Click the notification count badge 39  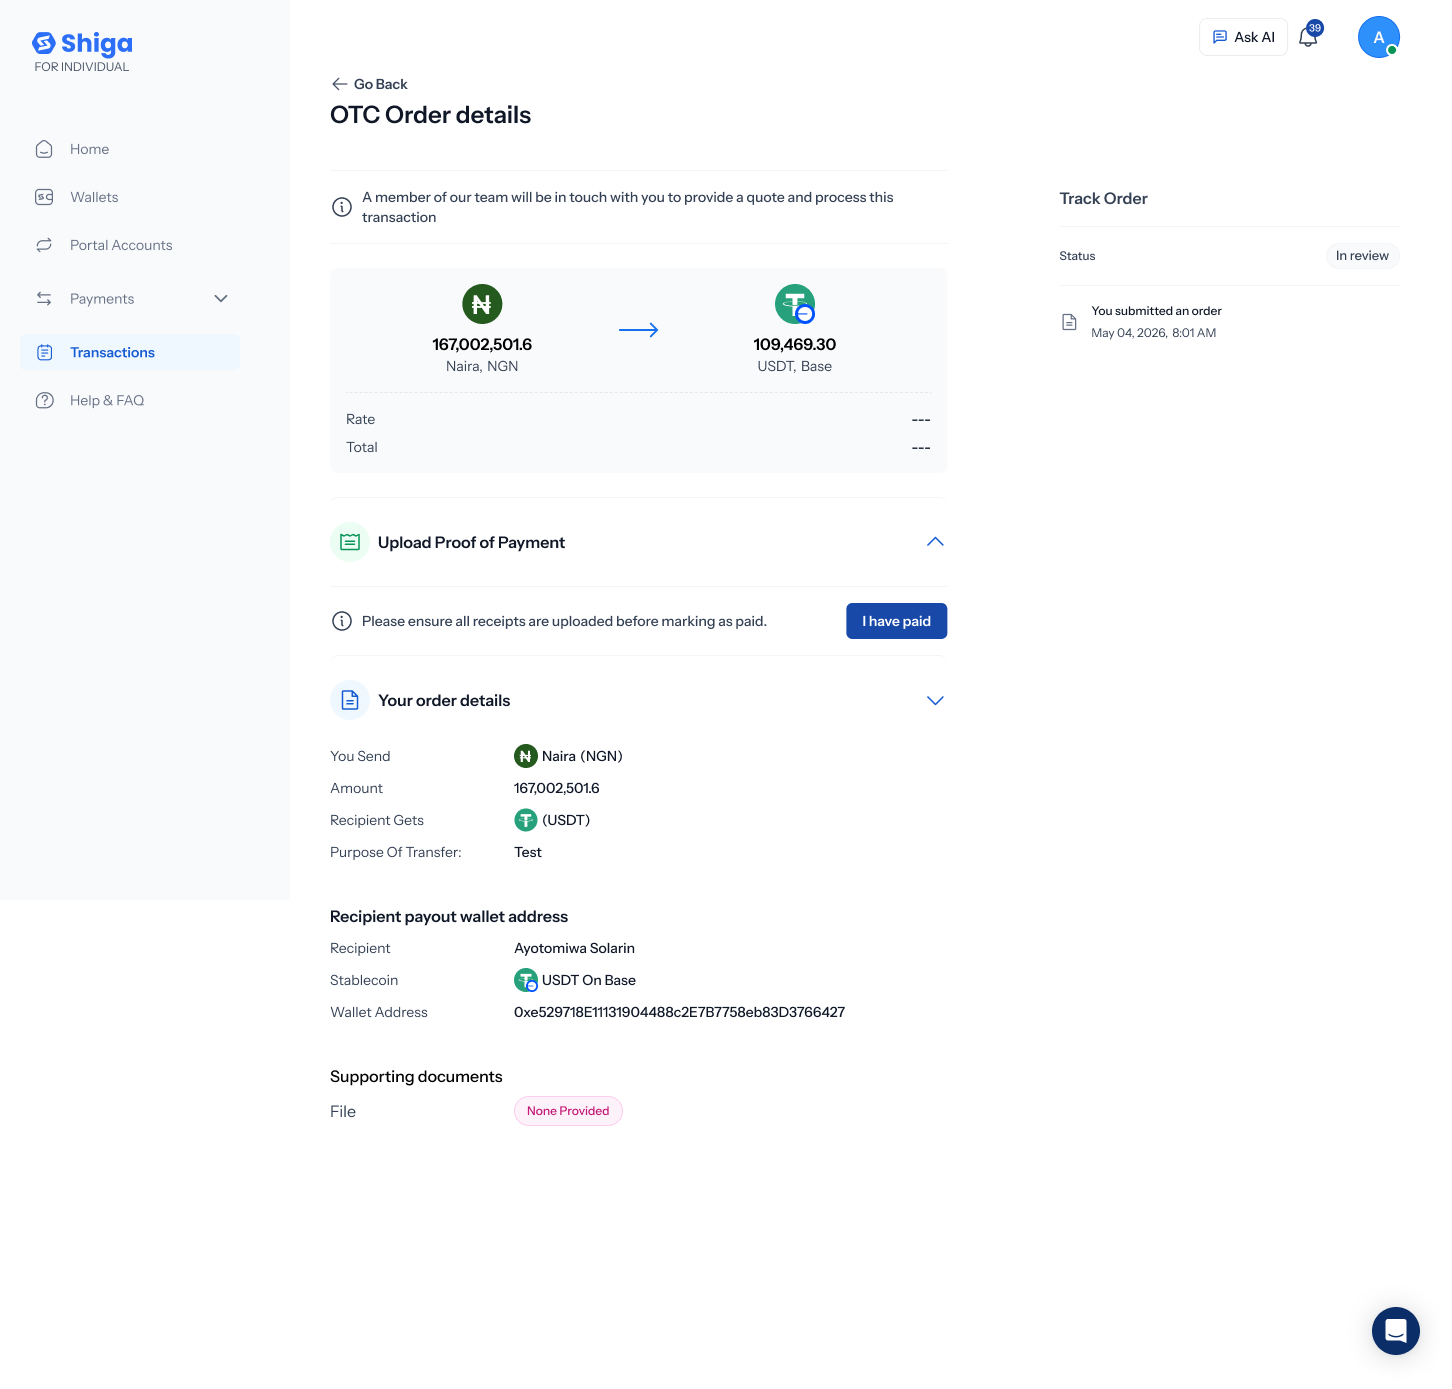[x=1315, y=28]
